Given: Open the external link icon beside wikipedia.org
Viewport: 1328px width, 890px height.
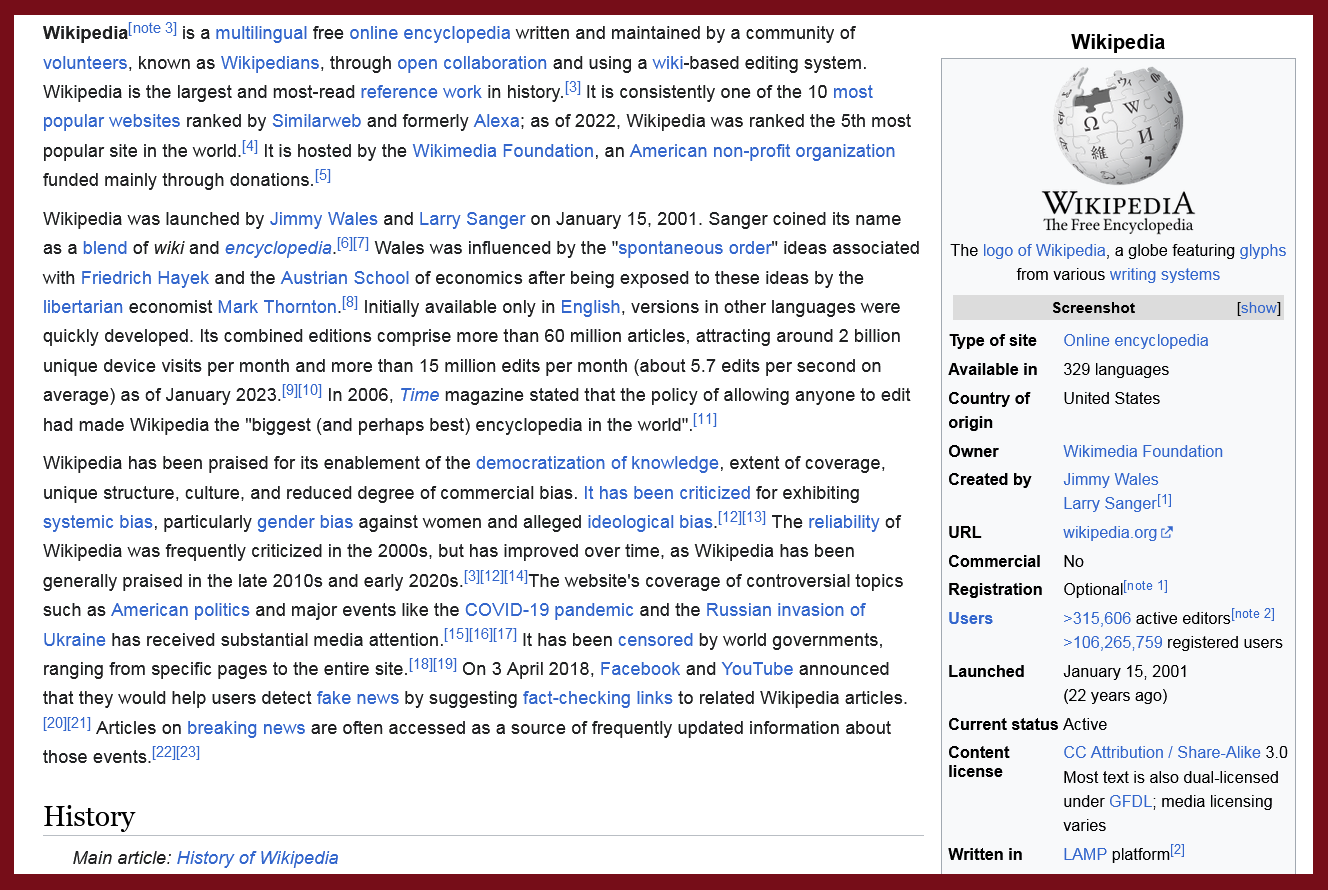Looking at the screenshot, I should coord(1167,533).
